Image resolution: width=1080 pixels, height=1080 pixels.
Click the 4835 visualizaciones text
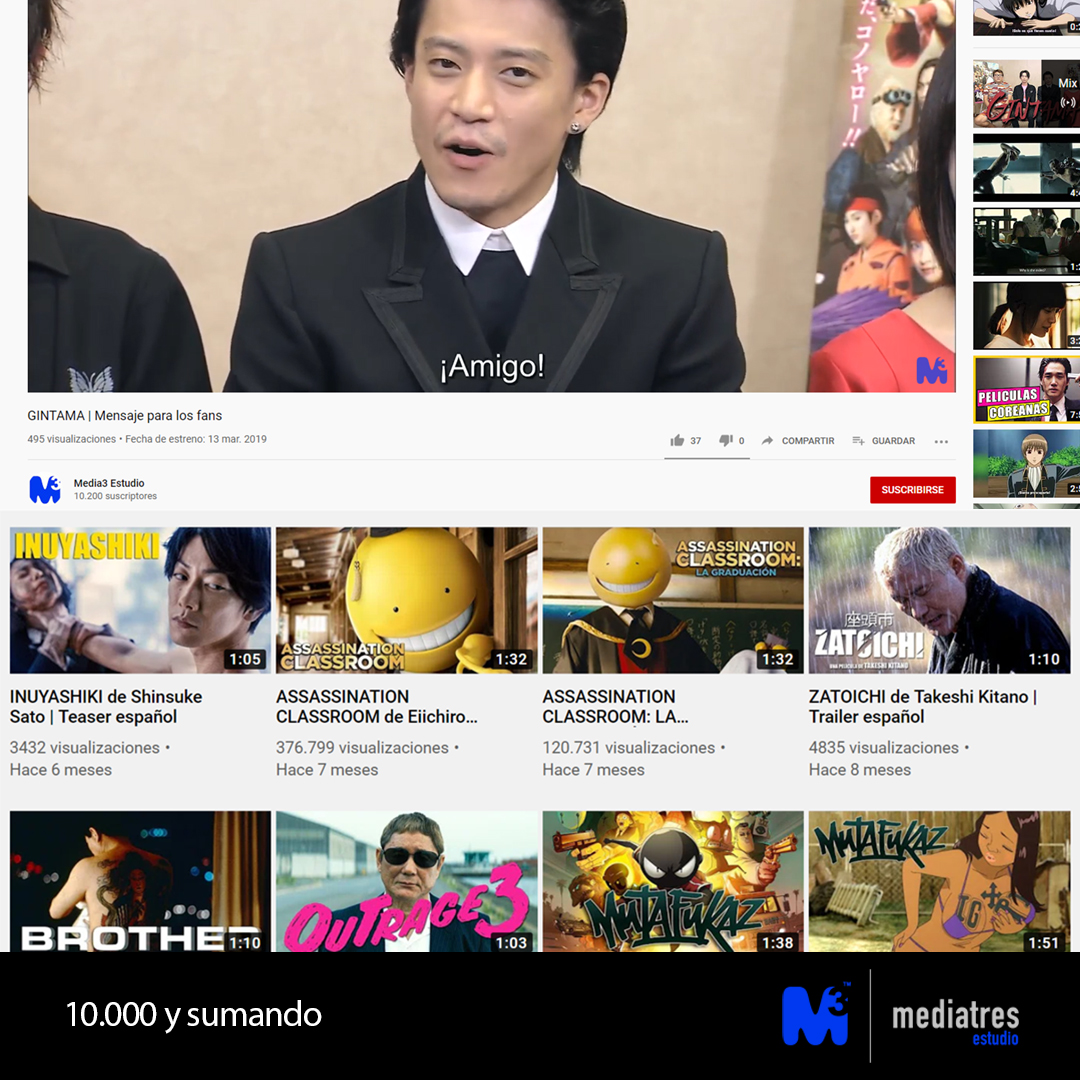point(884,747)
